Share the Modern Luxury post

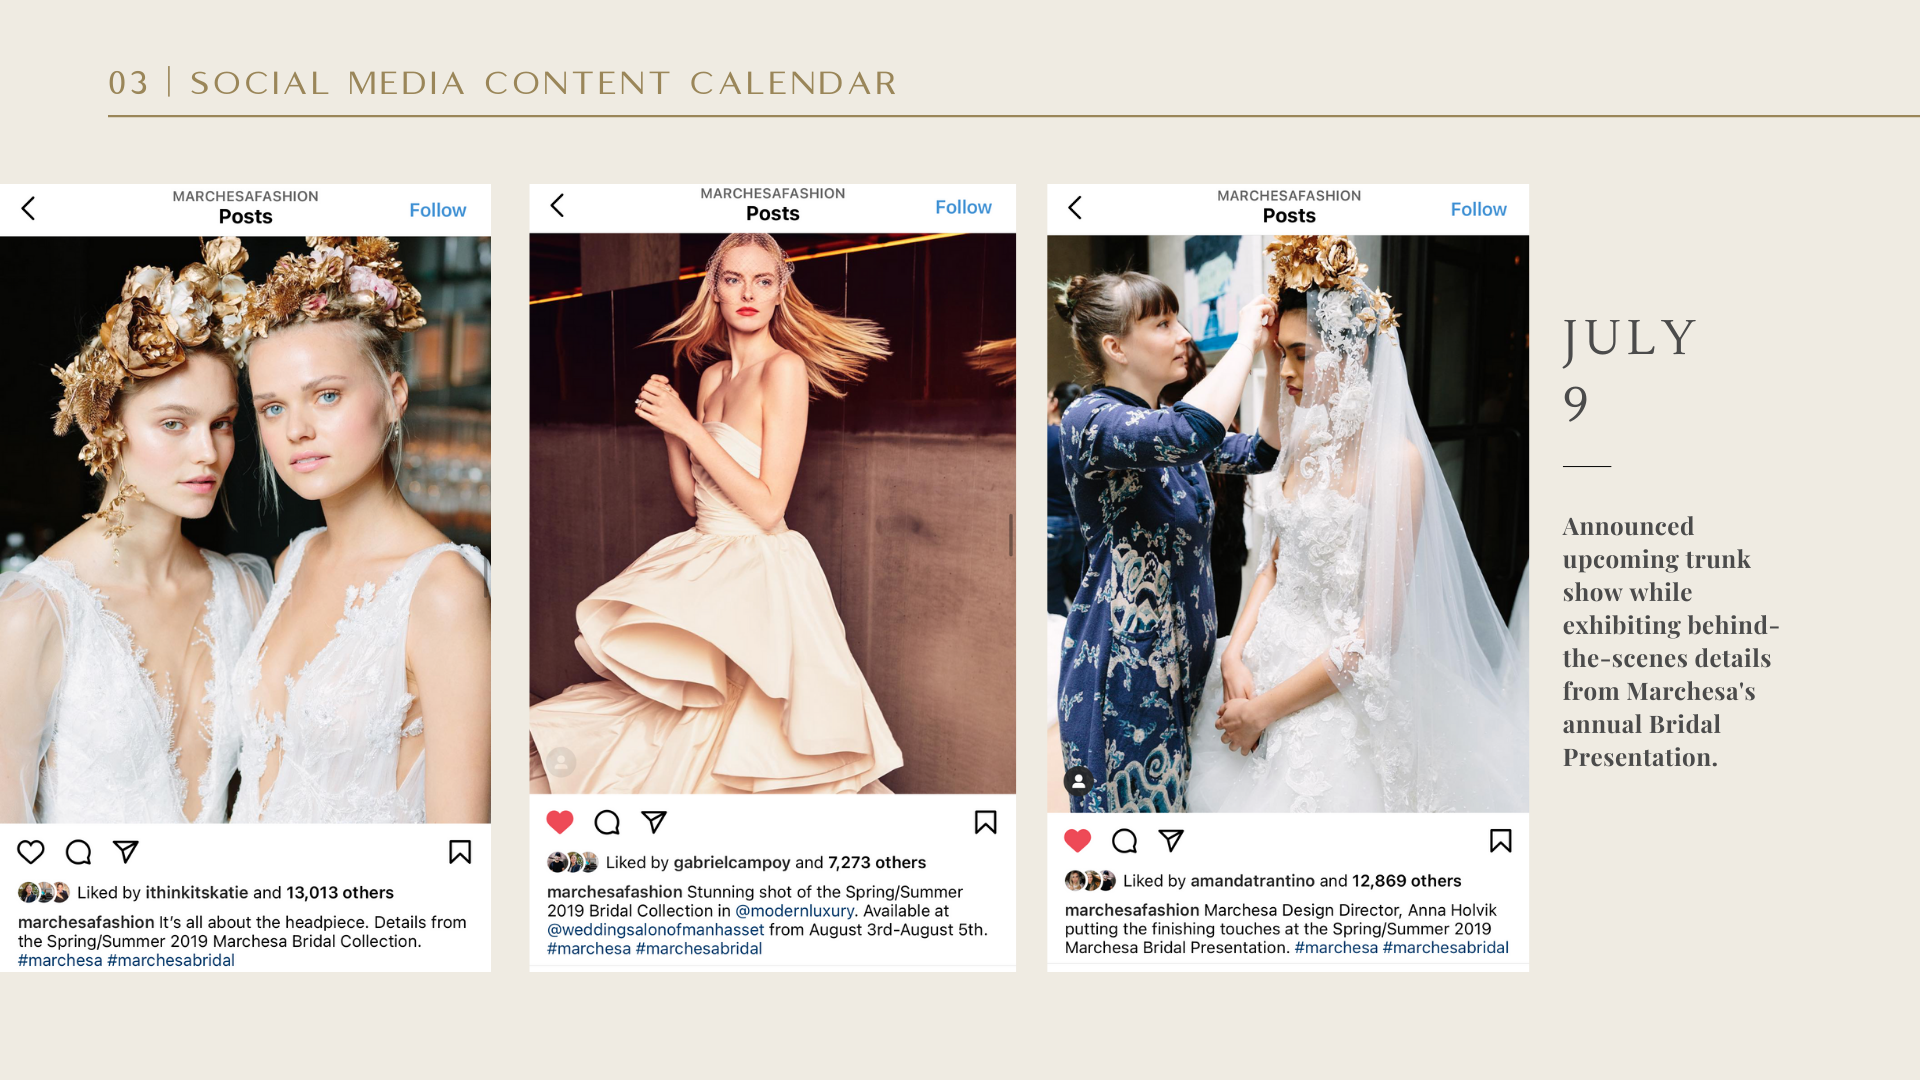click(654, 822)
